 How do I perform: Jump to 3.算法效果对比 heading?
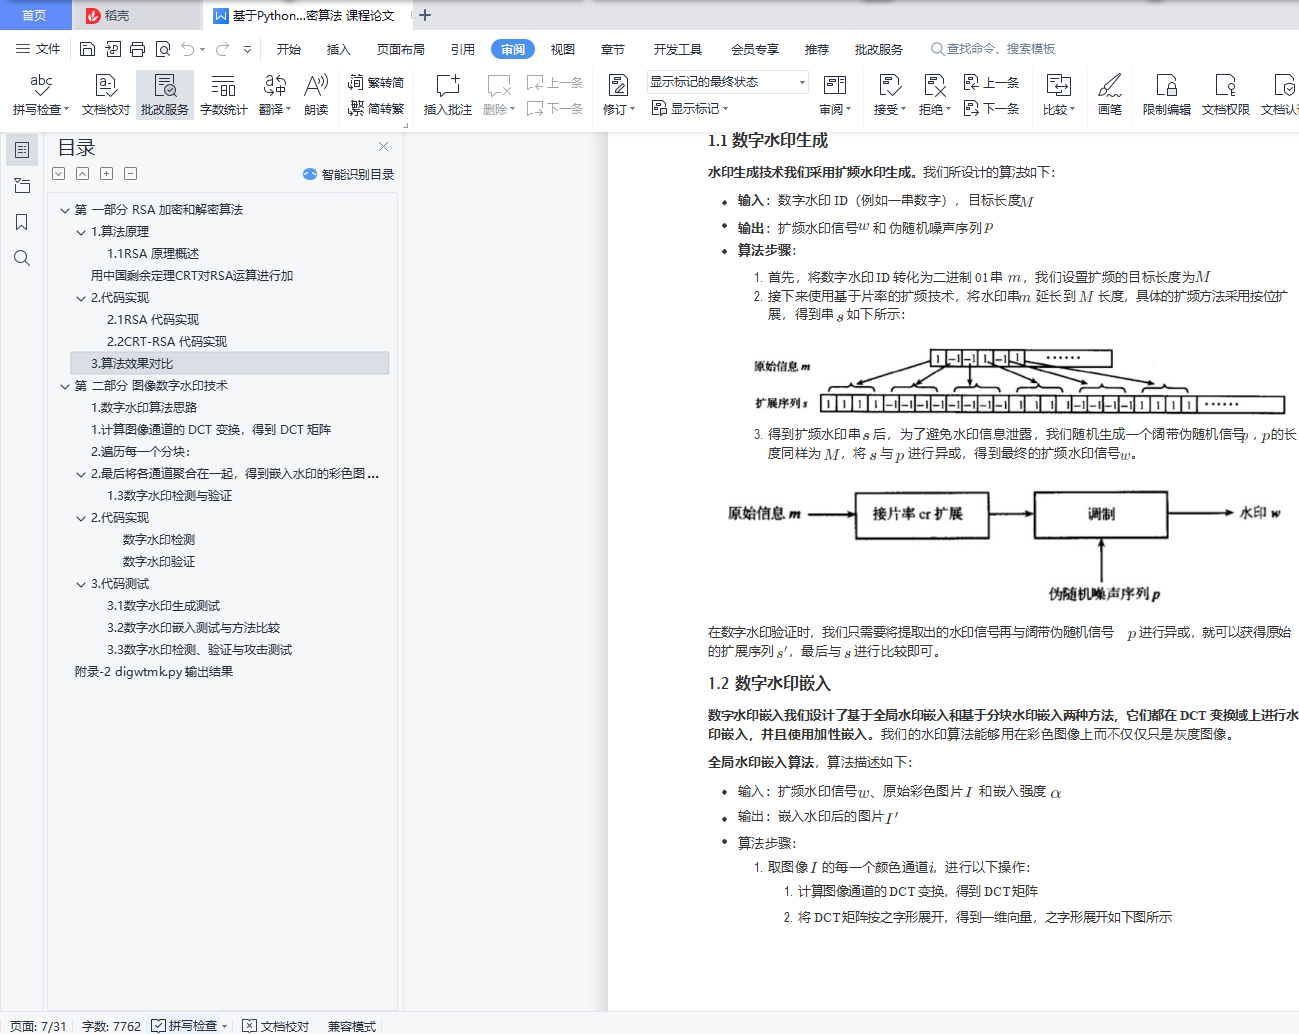point(132,364)
